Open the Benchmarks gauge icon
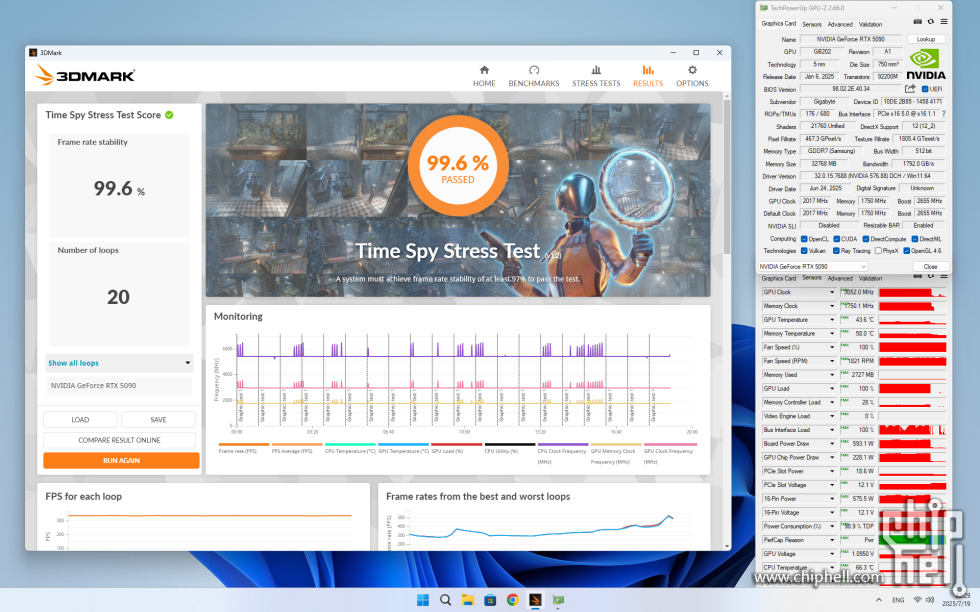The width and height of the screenshot is (980, 612). click(x=534, y=70)
